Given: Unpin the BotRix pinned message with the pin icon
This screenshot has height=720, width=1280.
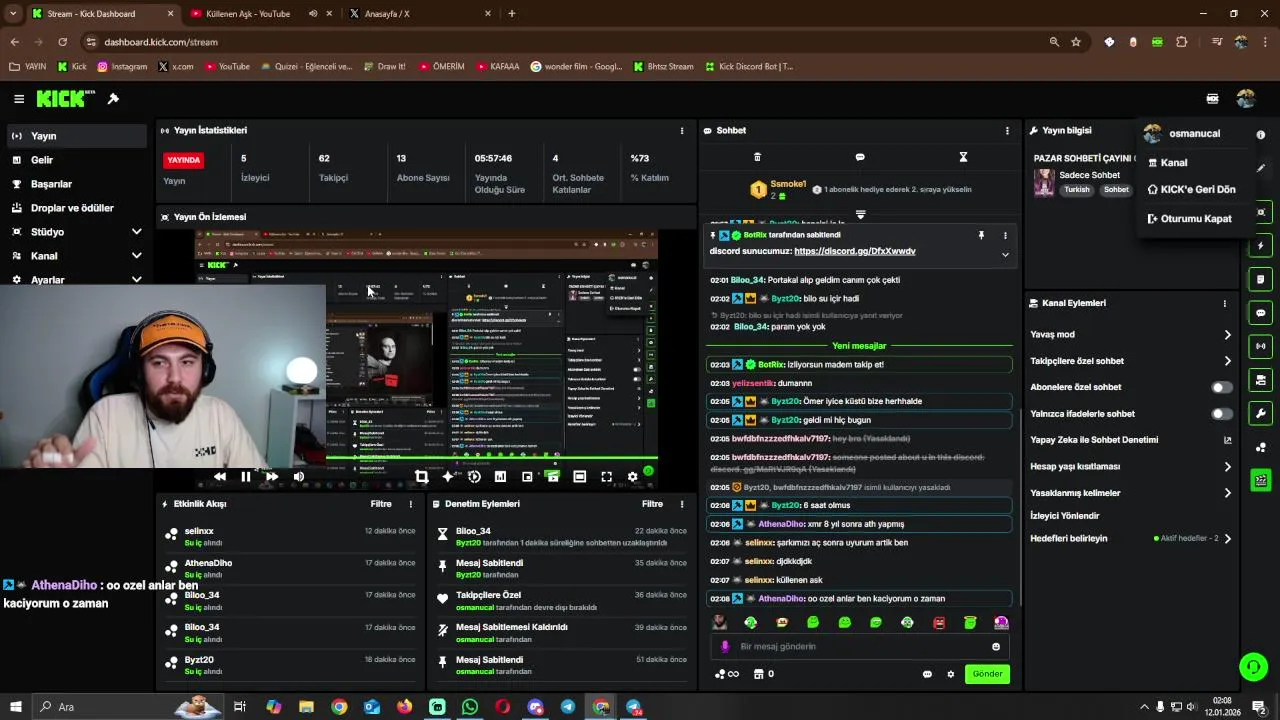Looking at the screenshot, I should (981, 235).
